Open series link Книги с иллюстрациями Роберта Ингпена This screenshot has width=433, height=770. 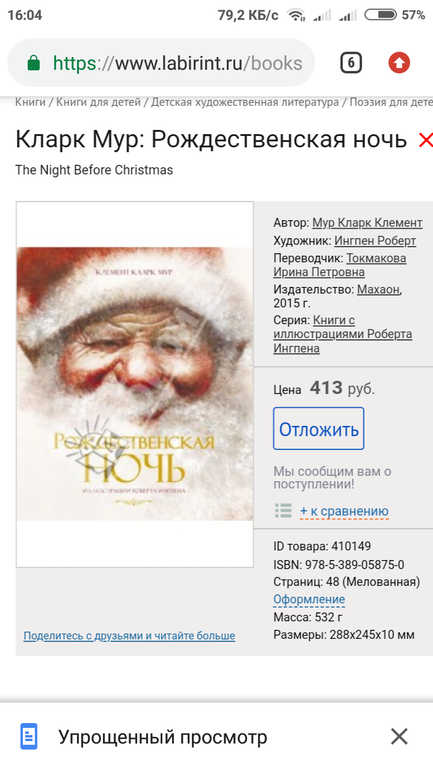[x=343, y=334]
